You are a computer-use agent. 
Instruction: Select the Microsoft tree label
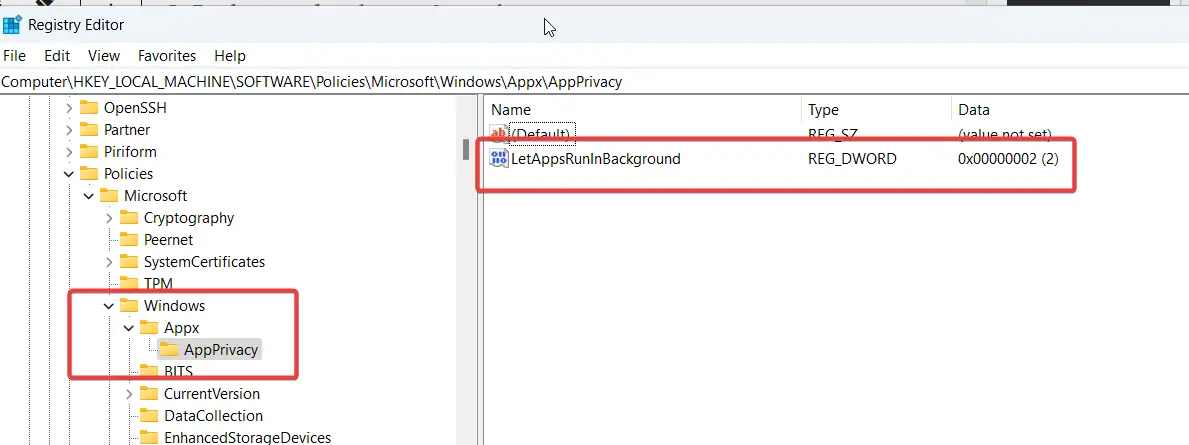pos(155,196)
